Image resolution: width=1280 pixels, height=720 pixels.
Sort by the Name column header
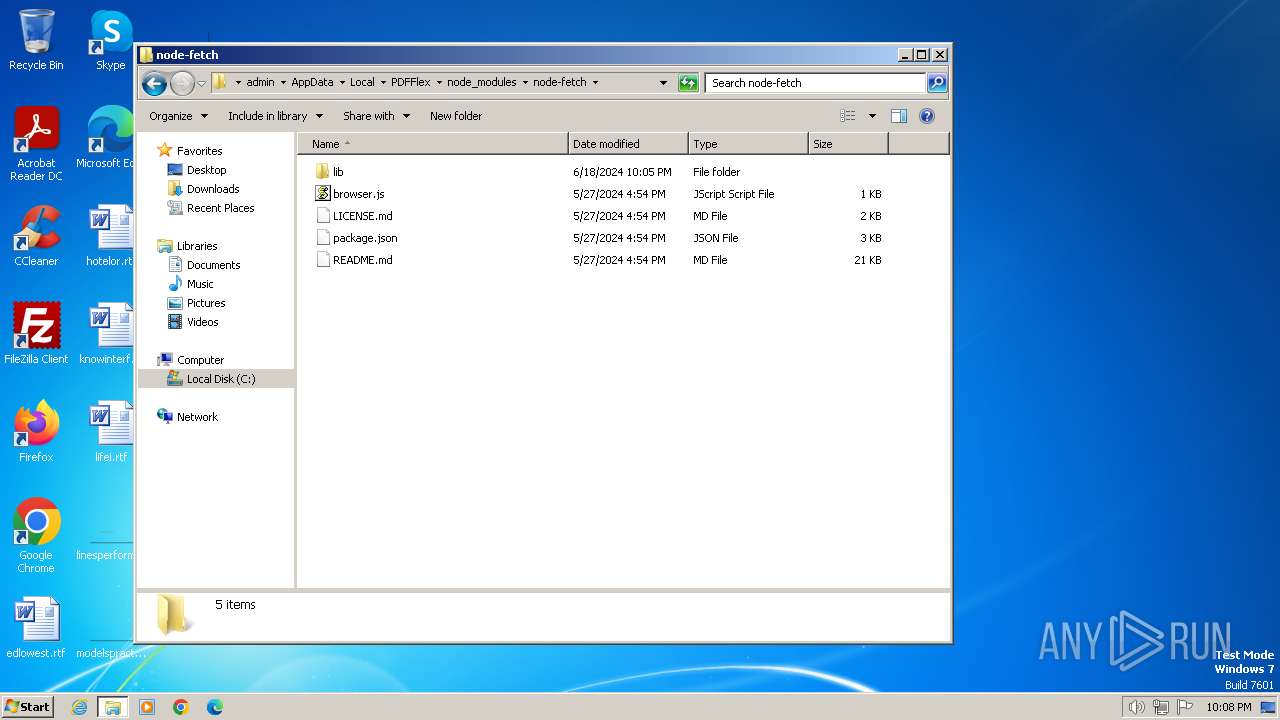coord(432,144)
